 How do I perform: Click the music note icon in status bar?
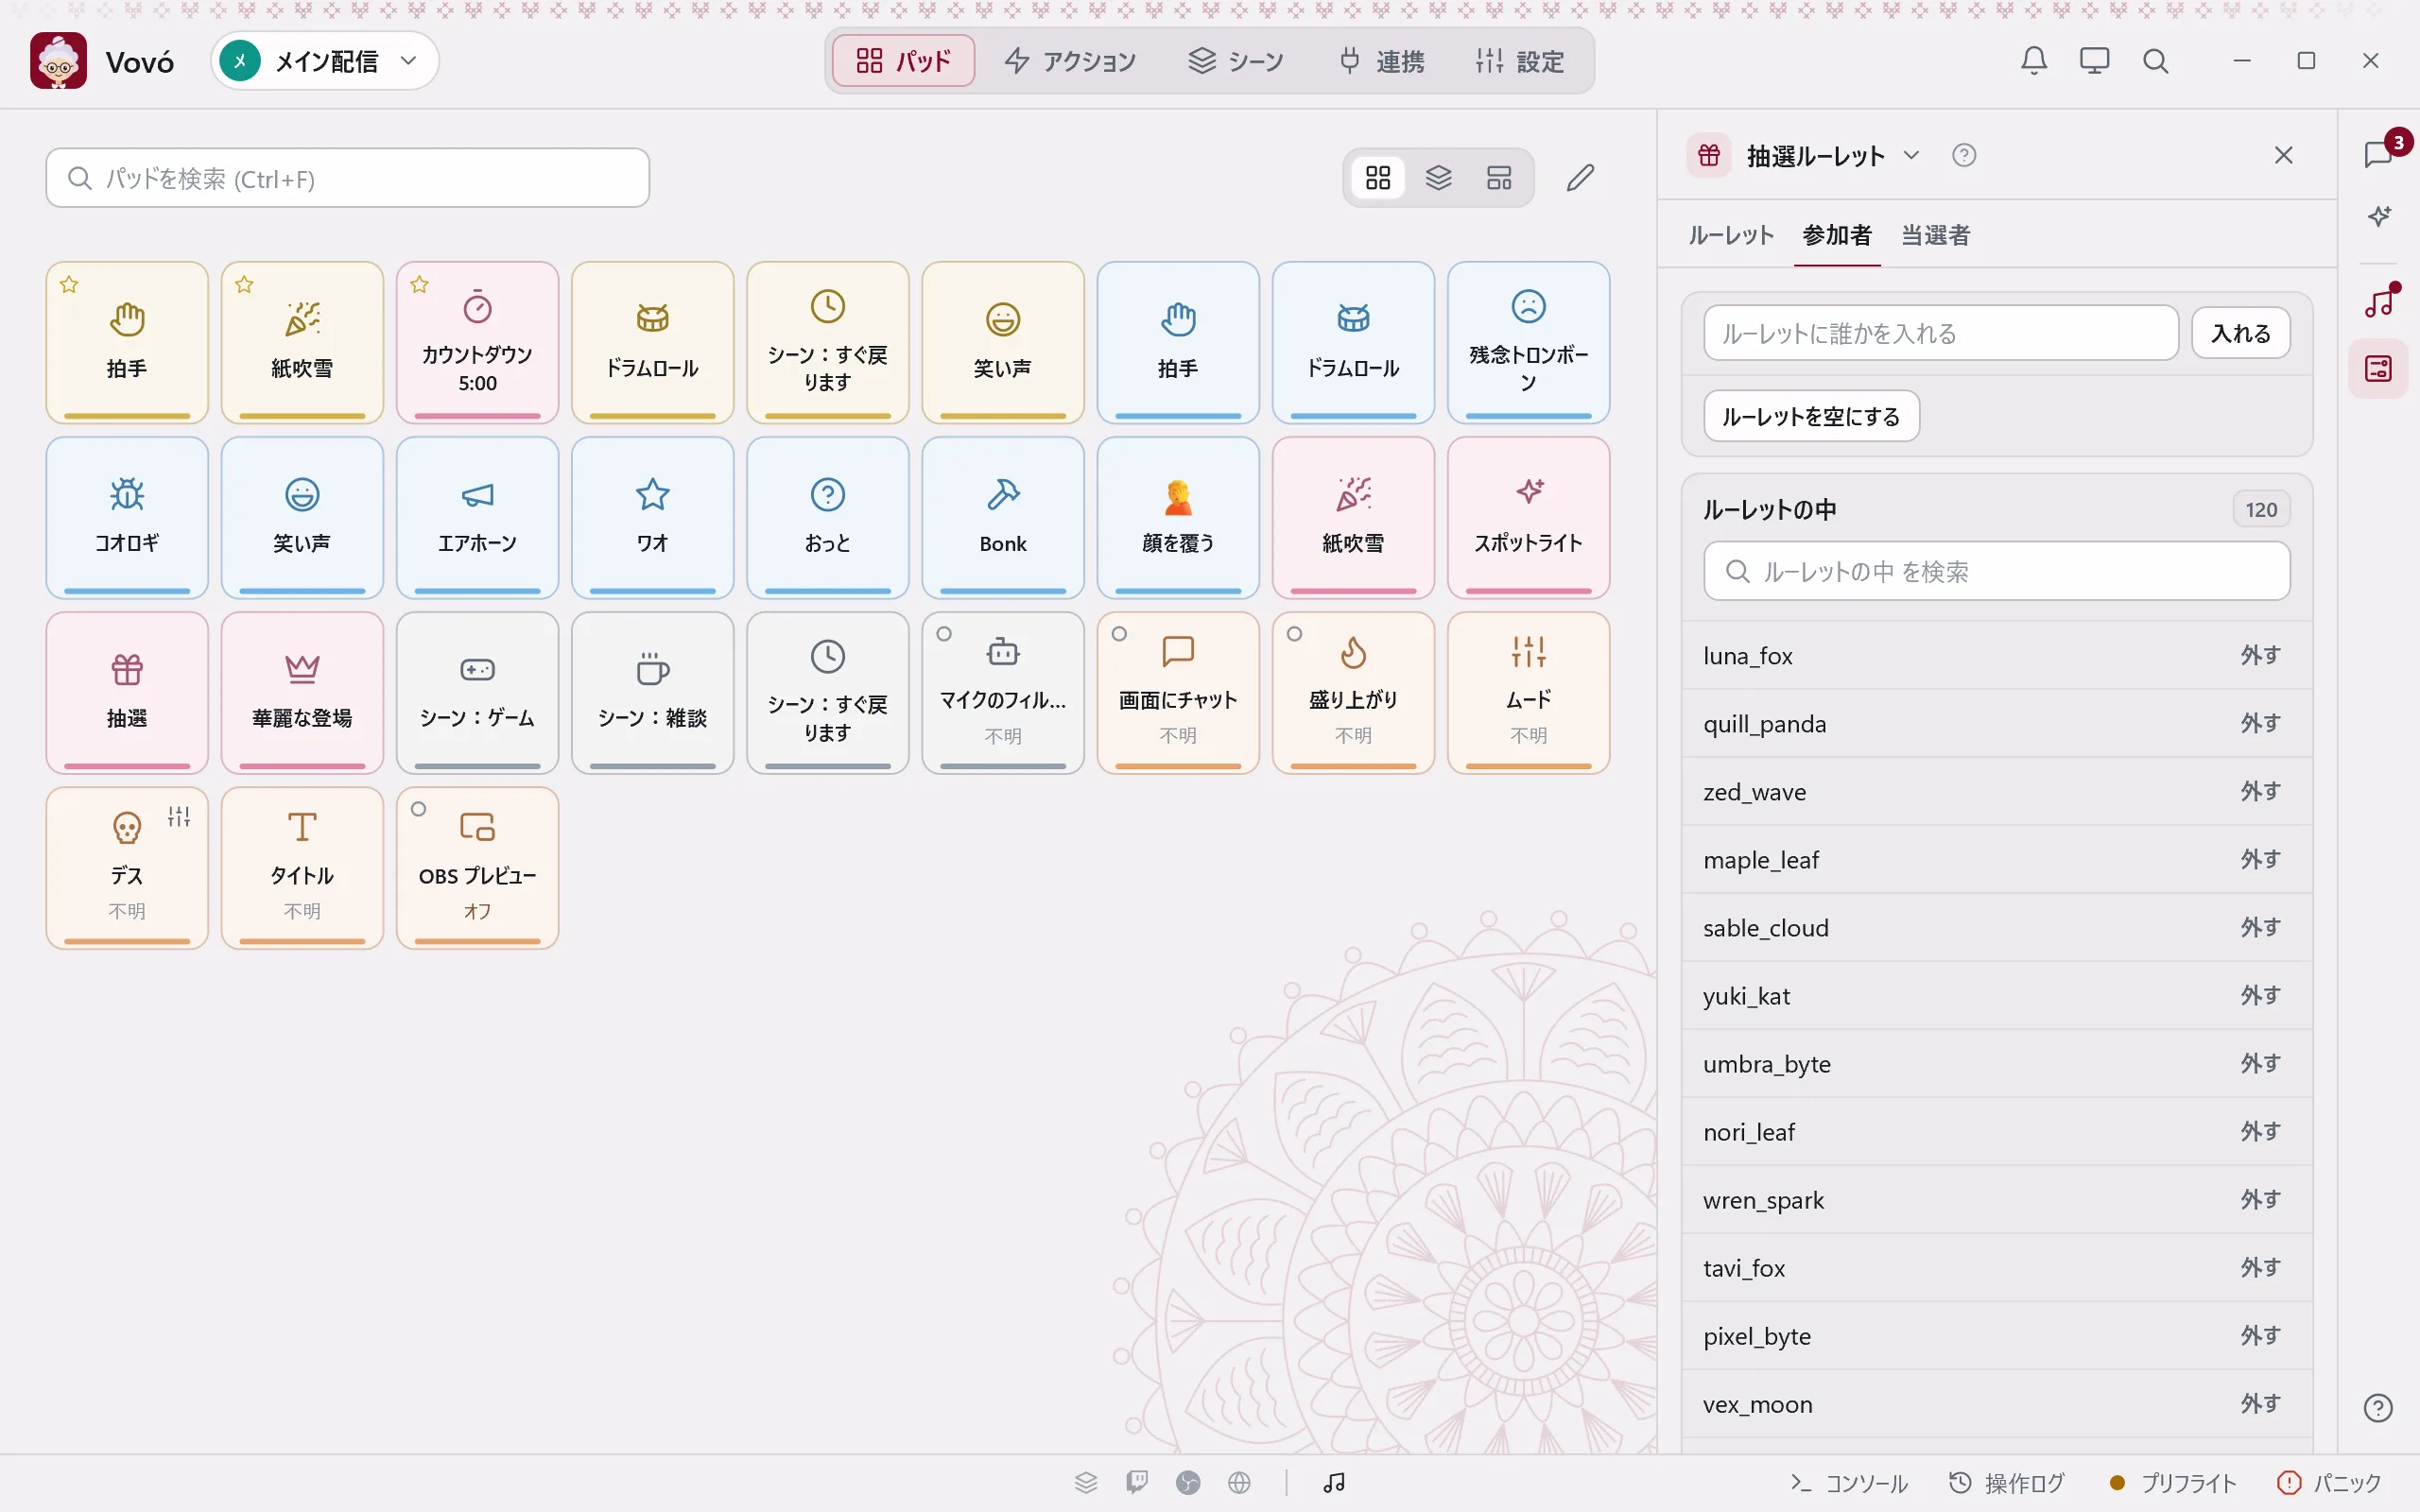(x=1334, y=1482)
